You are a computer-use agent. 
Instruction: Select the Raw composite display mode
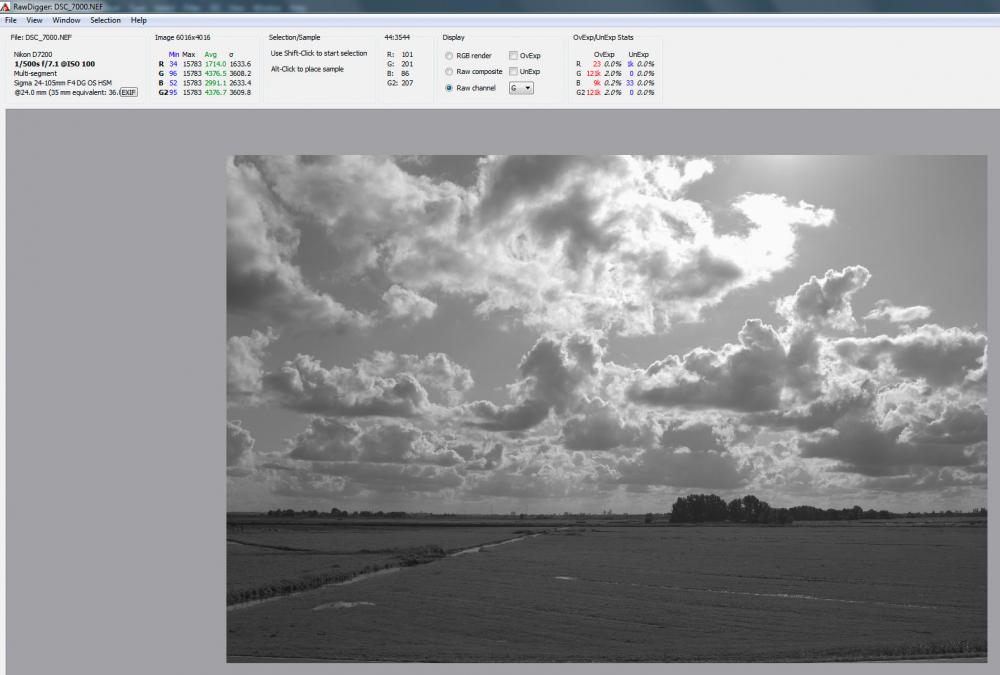(x=449, y=72)
